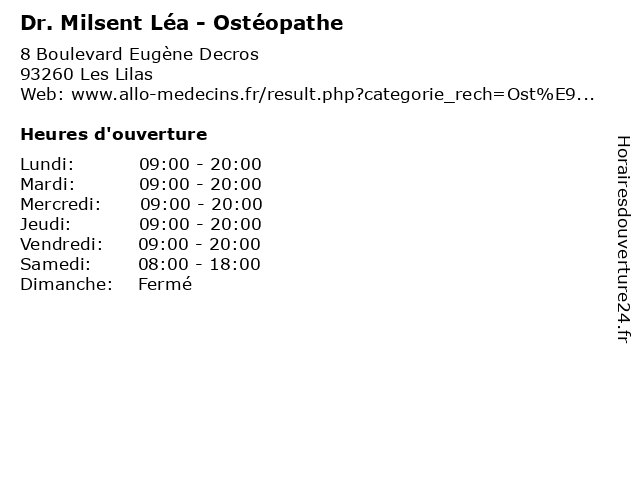Click the Lundi day label
Image resolution: width=640 pixels, height=480 pixels.
click(x=47, y=164)
